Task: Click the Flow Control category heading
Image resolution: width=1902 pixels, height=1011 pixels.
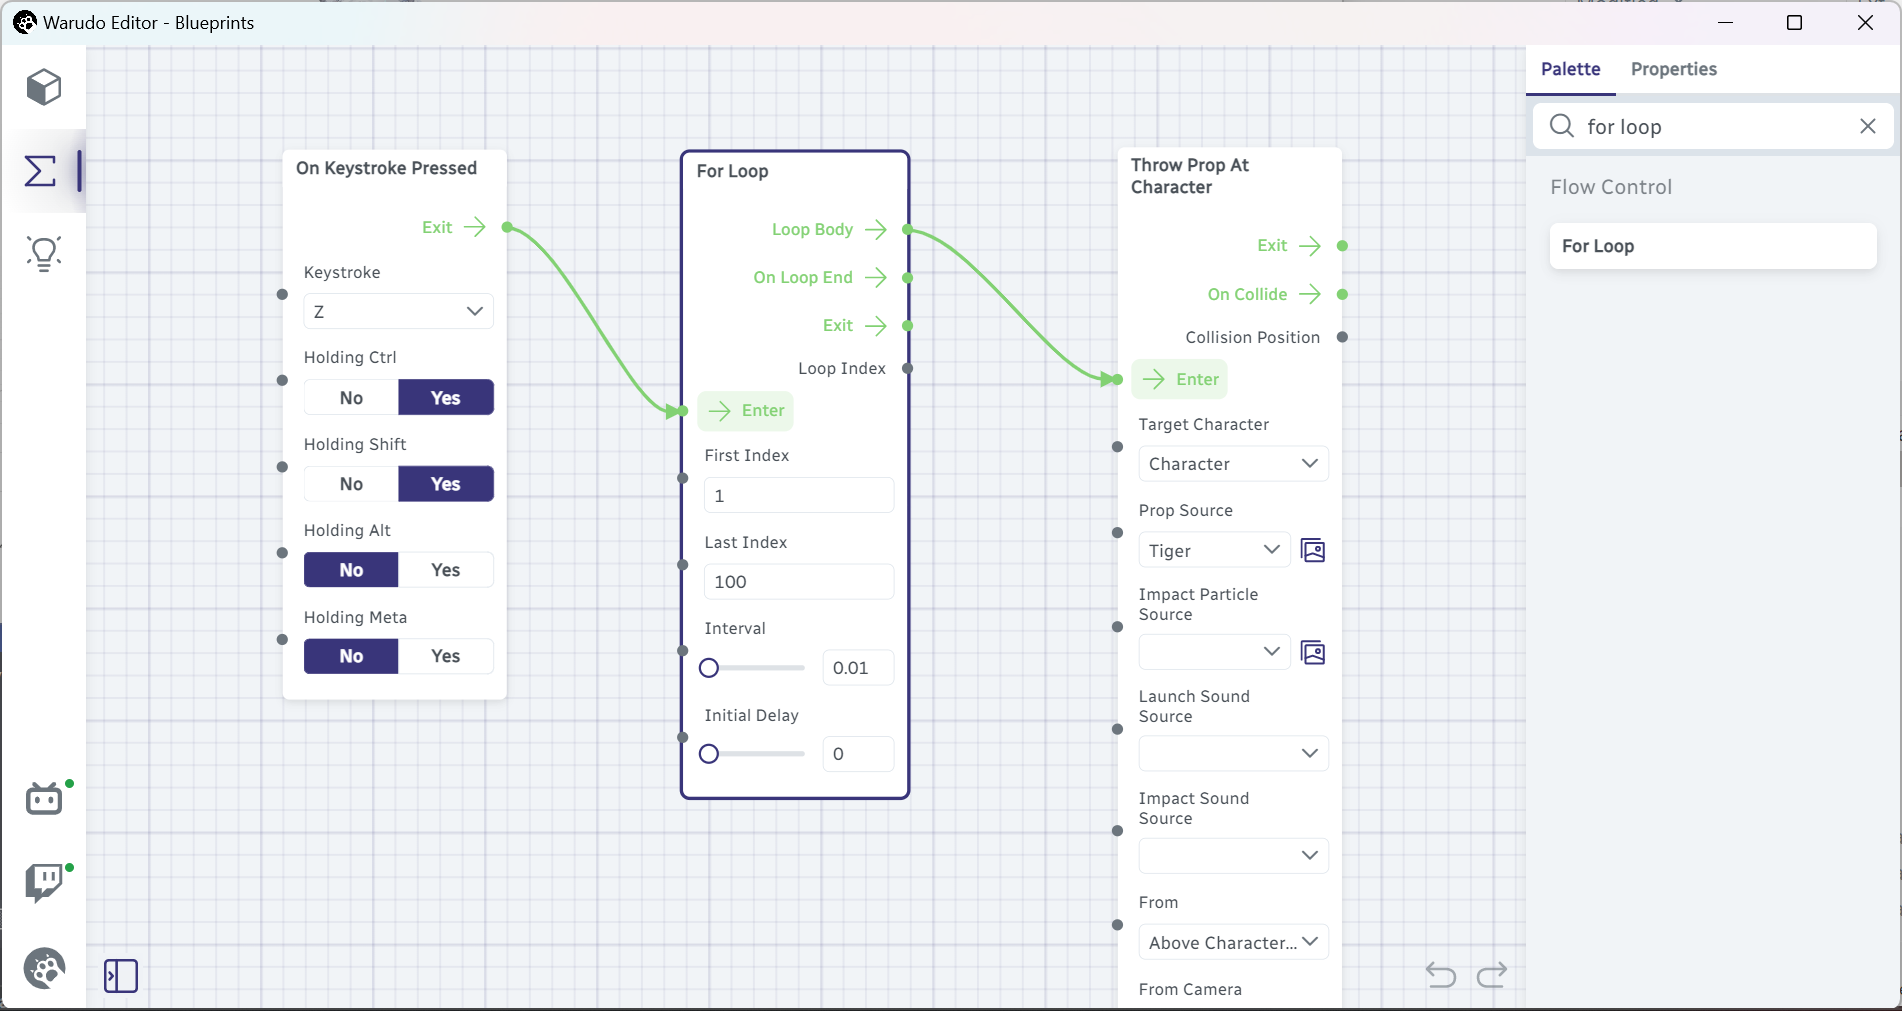Action: [1611, 187]
